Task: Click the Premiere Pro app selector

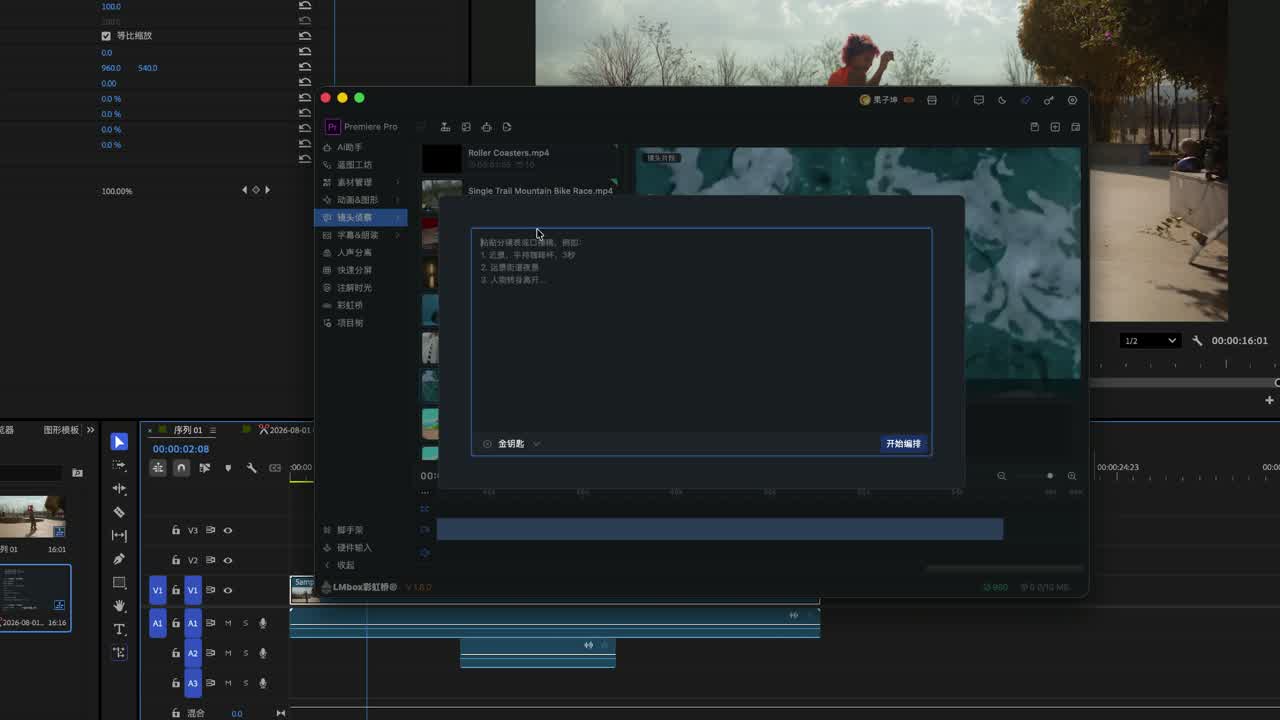Action: point(361,127)
